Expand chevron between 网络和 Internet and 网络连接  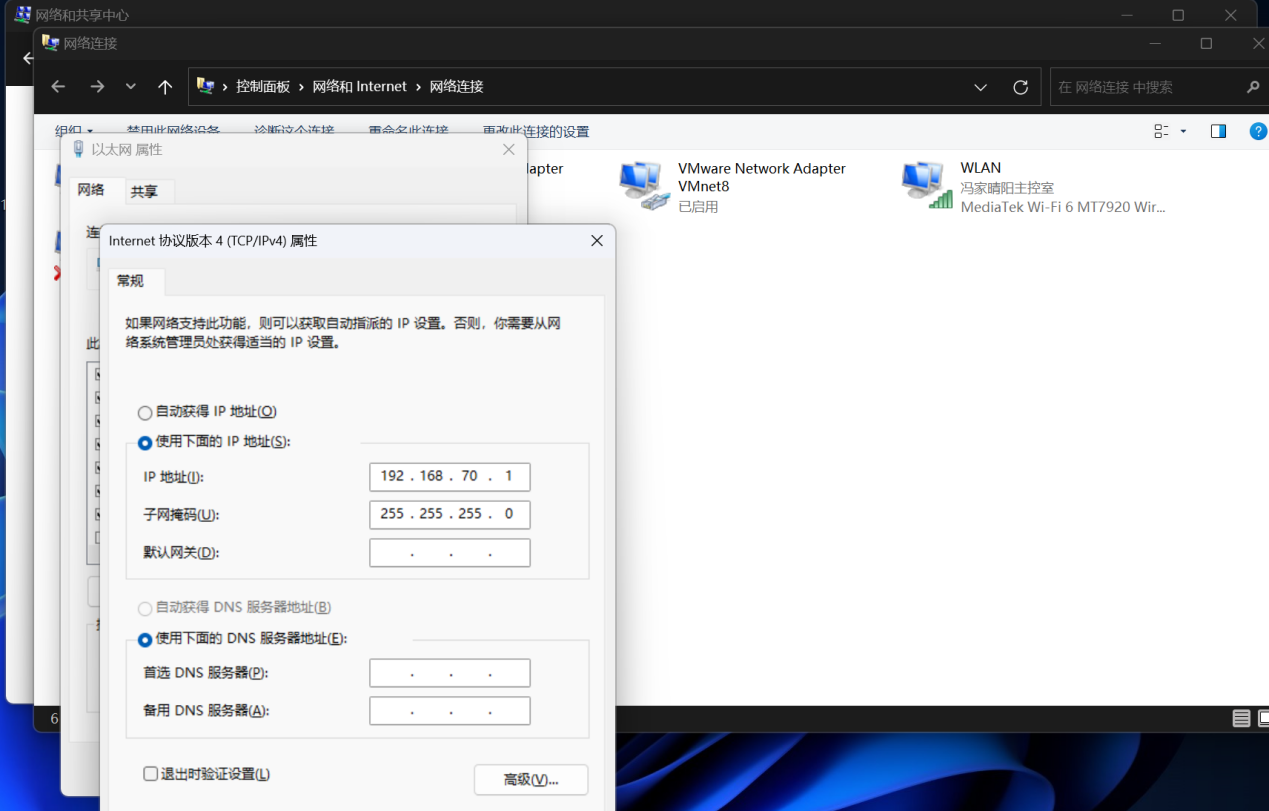coord(419,87)
